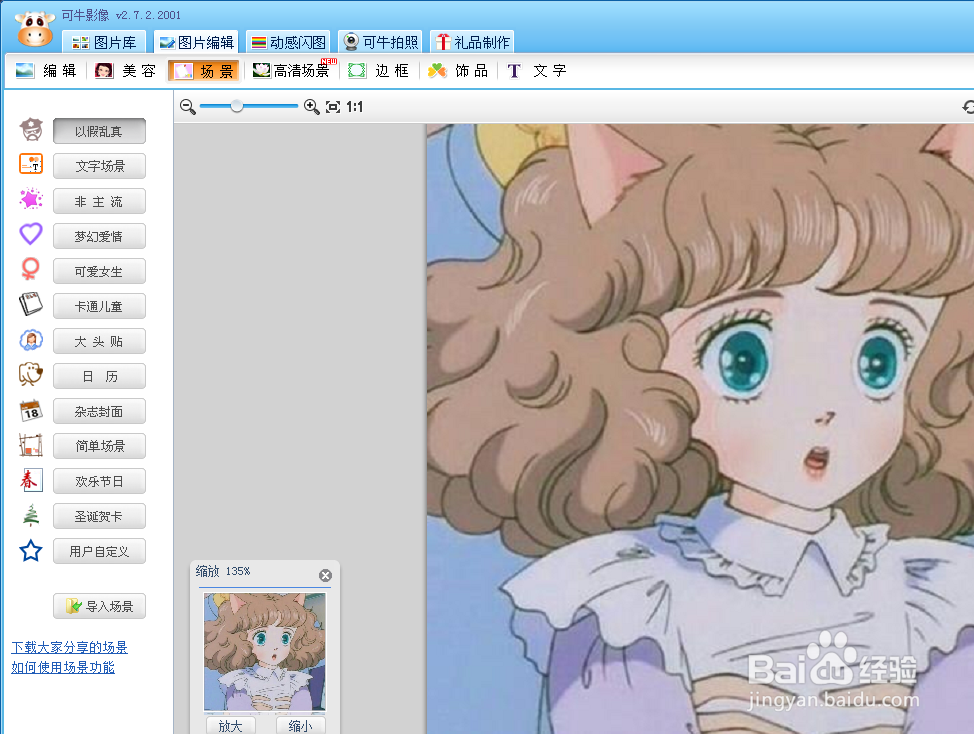974x734 pixels.
Task: Open the 图片库 tab
Action: pos(104,42)
